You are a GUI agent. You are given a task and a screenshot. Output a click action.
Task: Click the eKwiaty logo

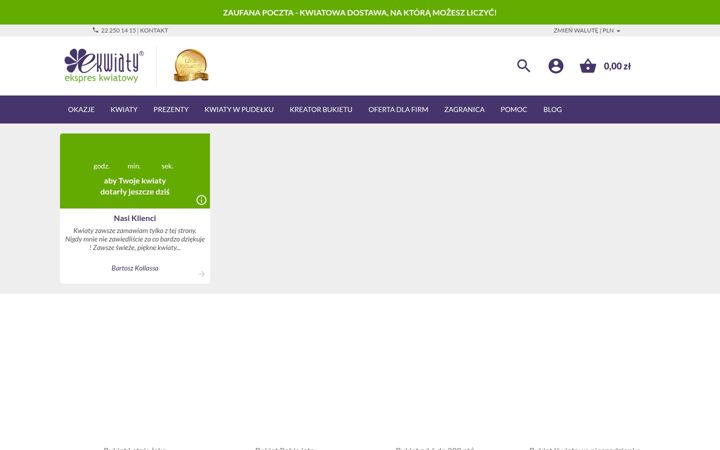click(x=104, y=66)
